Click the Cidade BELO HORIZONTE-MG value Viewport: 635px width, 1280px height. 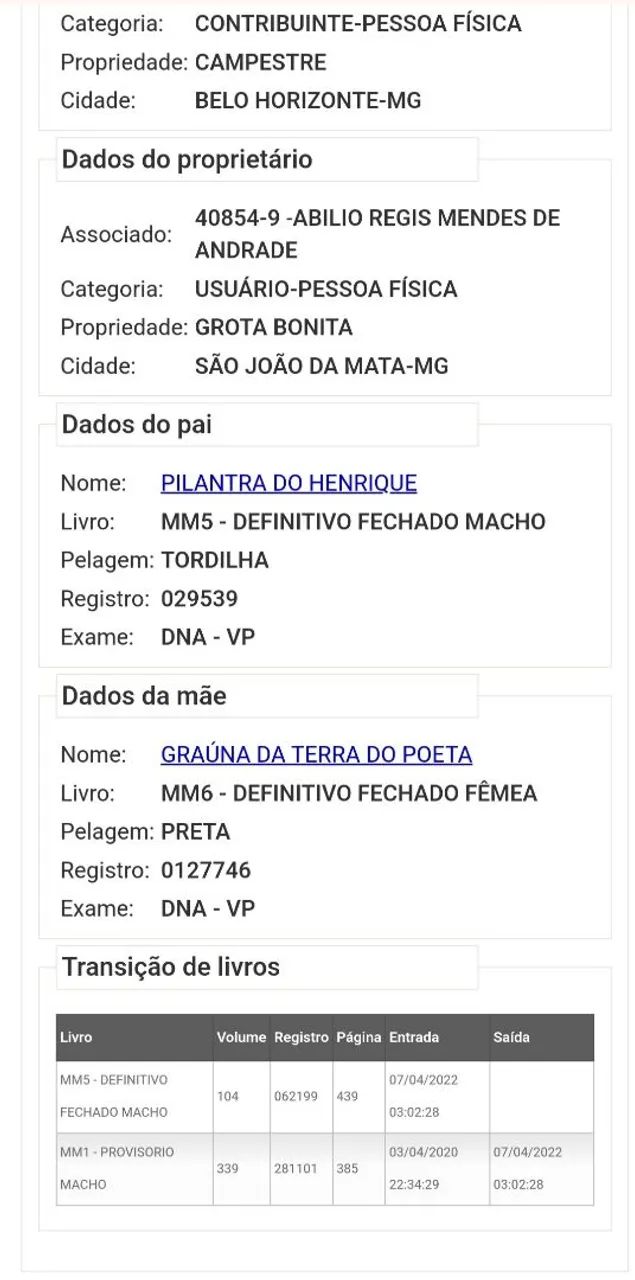301,100
